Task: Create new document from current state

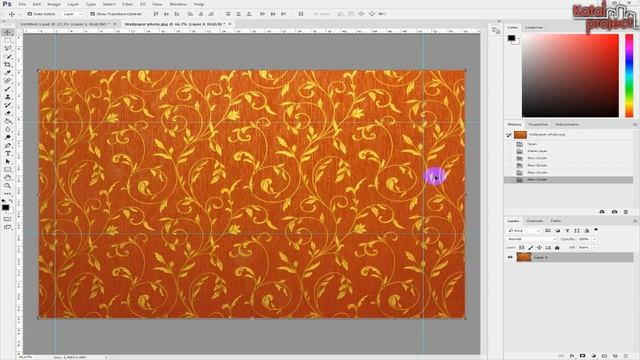Action: (602, 212)
